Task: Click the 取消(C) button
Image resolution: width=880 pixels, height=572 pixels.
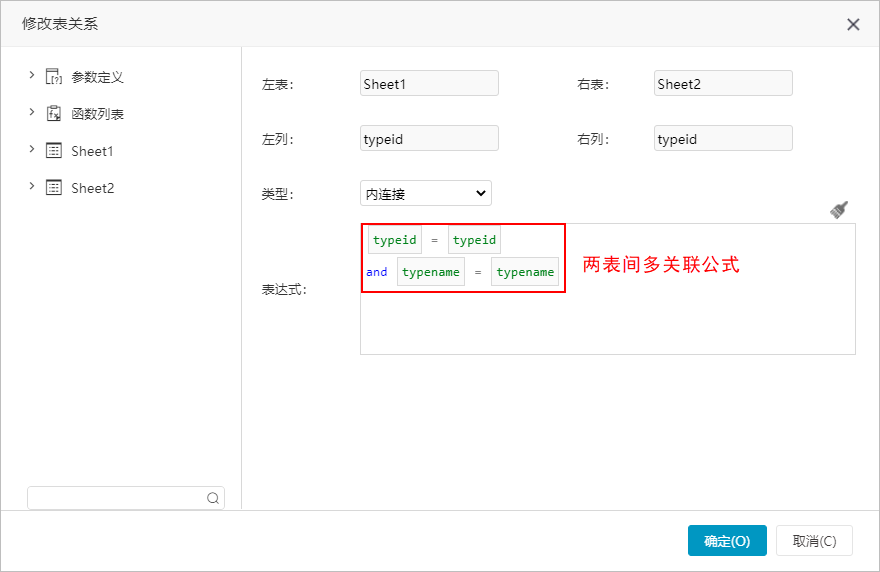Action: (814, 541)
